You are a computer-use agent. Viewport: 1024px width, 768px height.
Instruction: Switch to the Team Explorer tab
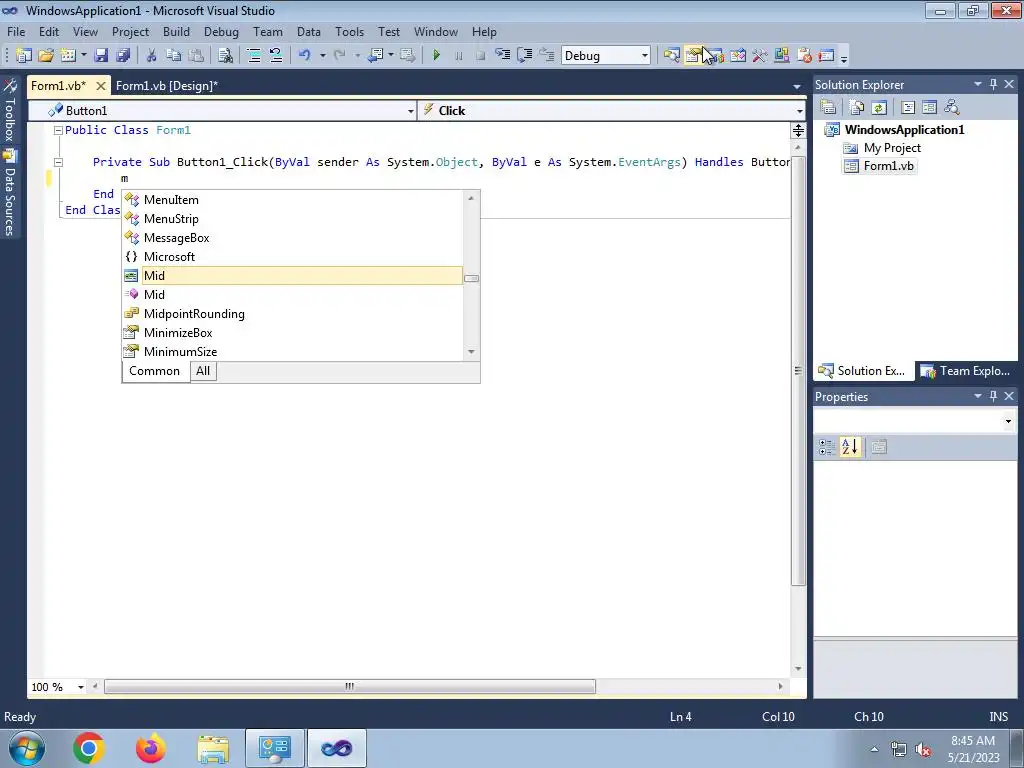click(966, 371)
